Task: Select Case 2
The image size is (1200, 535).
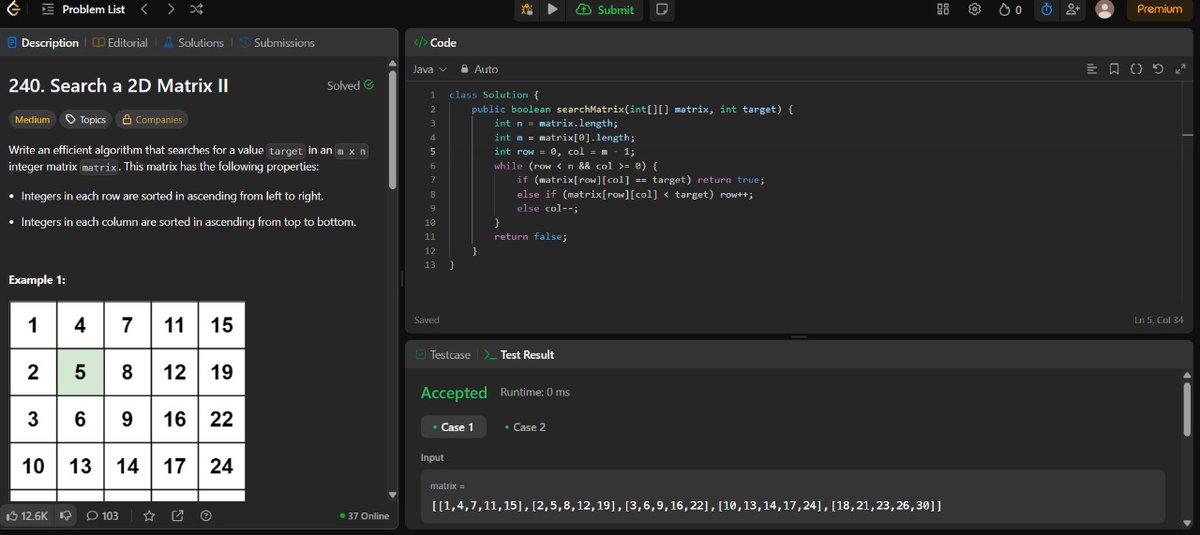Action: point(525,427)
